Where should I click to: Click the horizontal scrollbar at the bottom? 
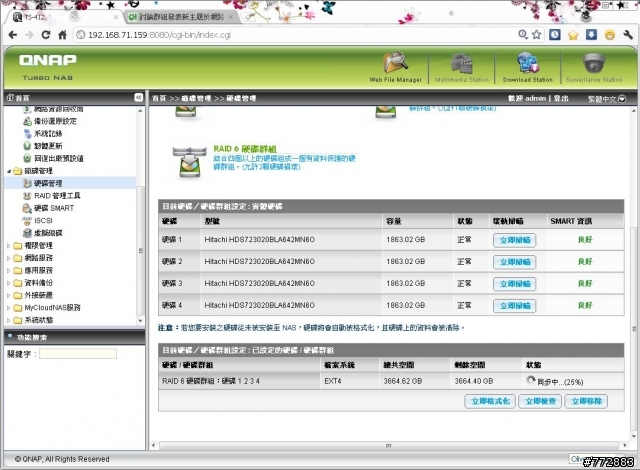[x=389, y=446]
